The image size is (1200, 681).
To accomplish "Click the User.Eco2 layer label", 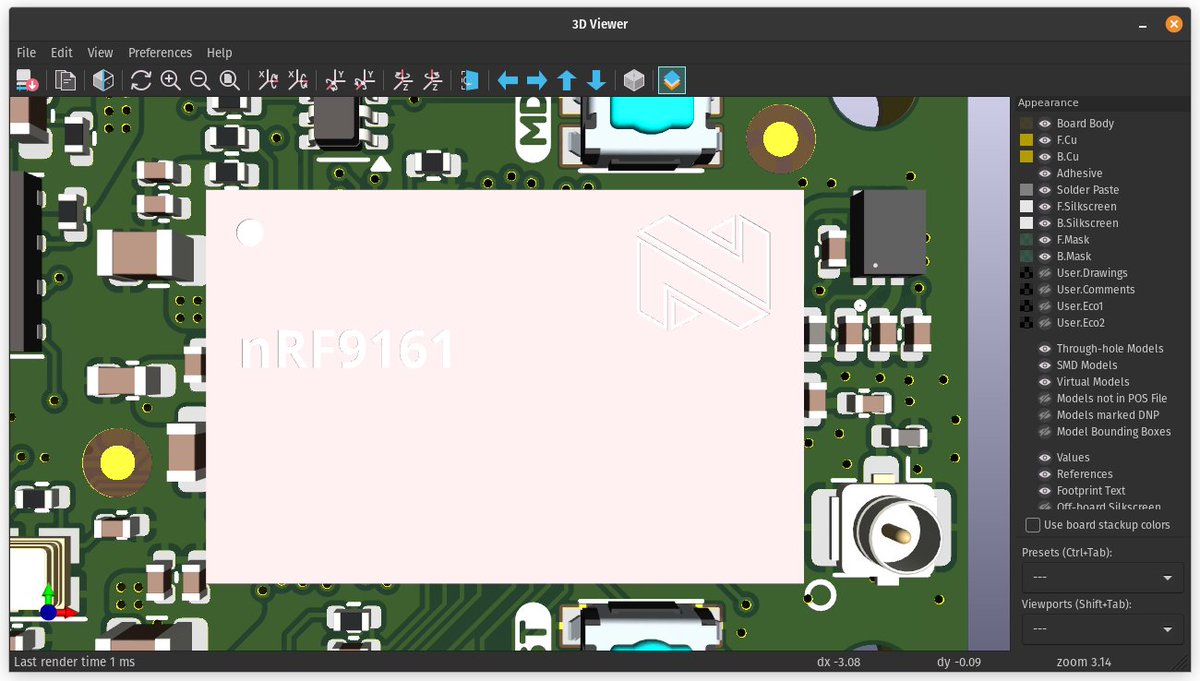I will tap(1081, 323).
